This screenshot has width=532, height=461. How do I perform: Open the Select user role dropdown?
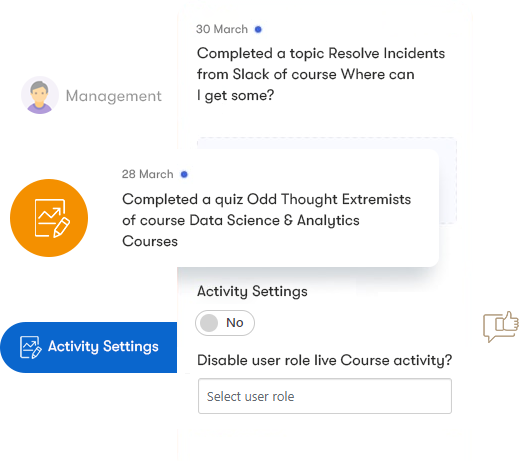coord(325,396)
